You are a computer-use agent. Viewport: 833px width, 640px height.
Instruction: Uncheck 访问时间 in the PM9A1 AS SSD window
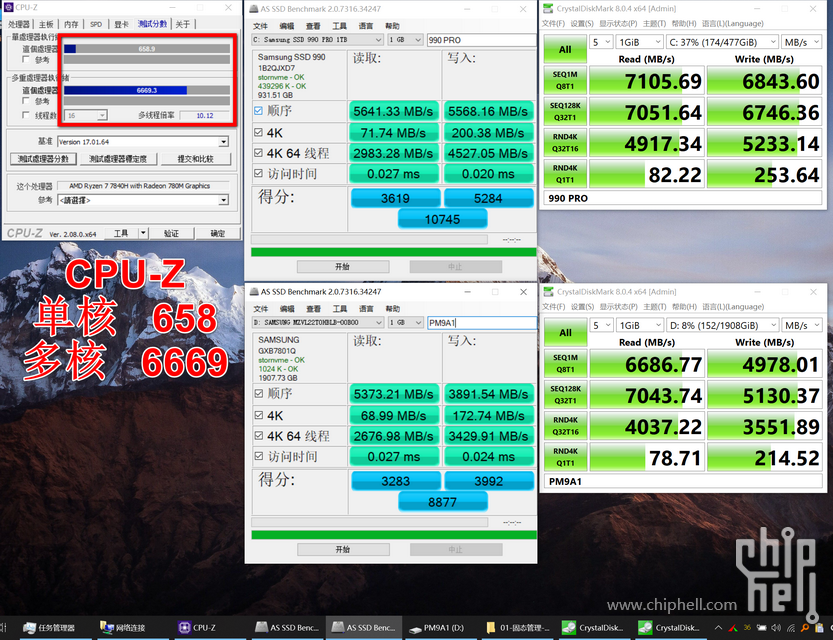tap(259, 456)
